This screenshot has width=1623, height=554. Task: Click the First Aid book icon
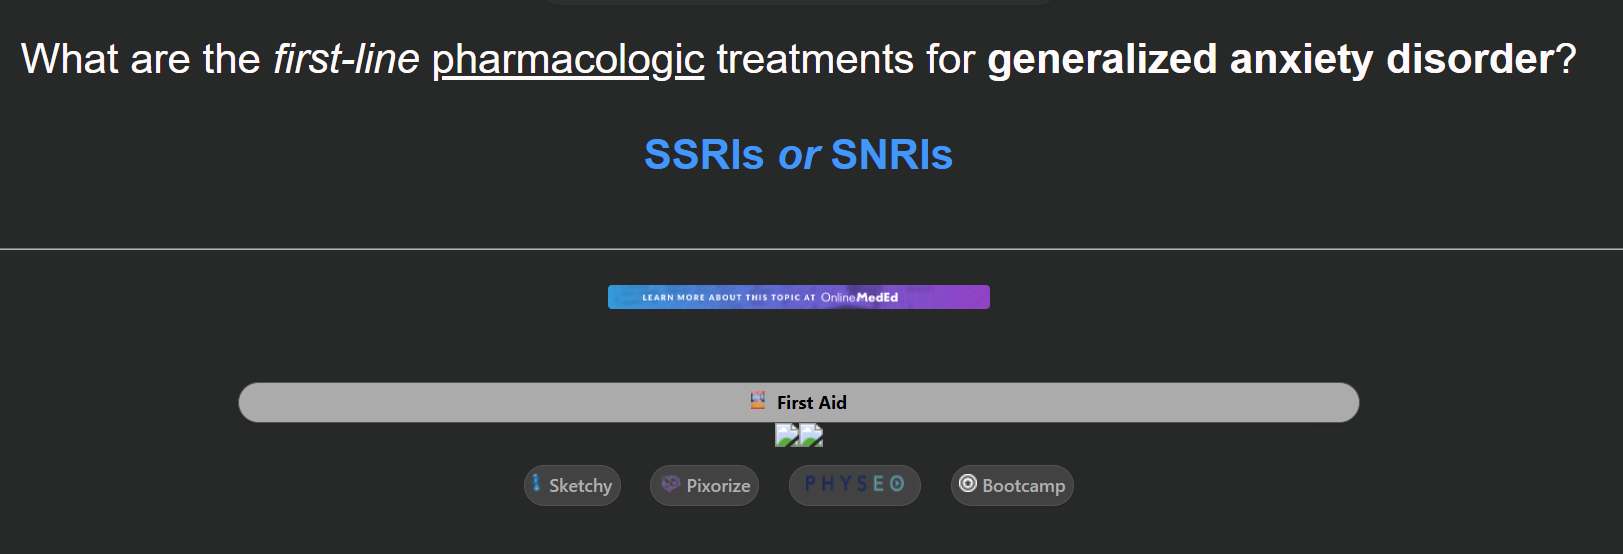click(758, 401)
